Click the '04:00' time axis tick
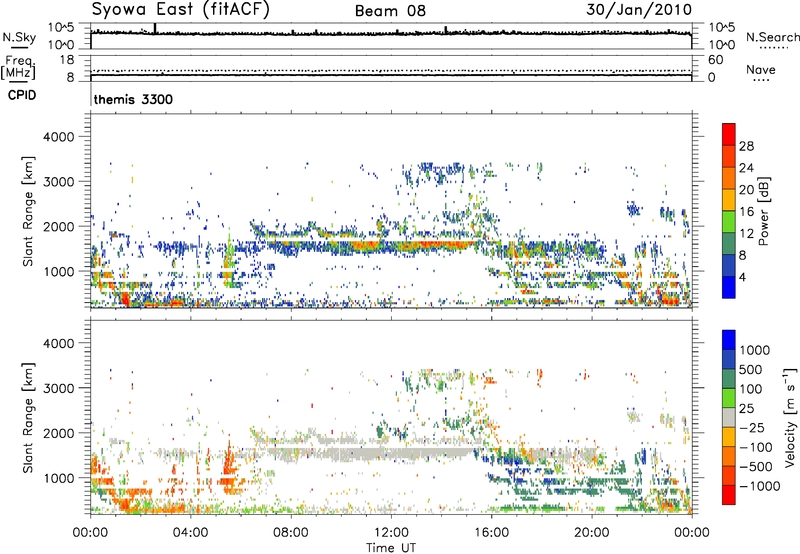The width and height of the screenshot is (800, 554). (190, 533)
